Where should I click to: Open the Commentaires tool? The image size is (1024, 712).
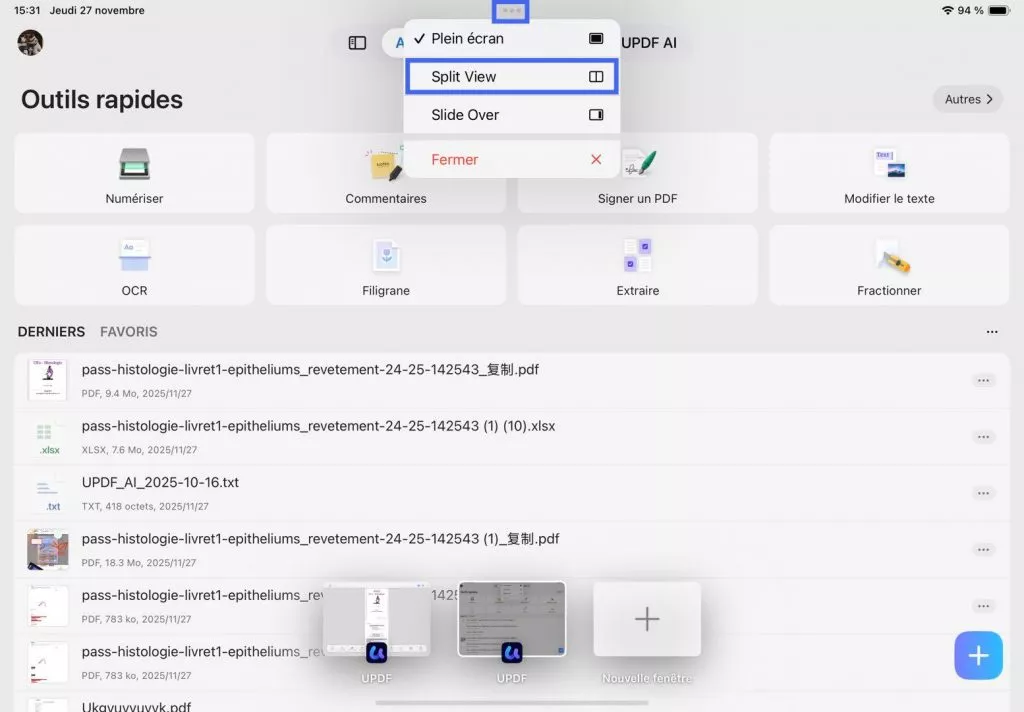[x=385, y=173]
